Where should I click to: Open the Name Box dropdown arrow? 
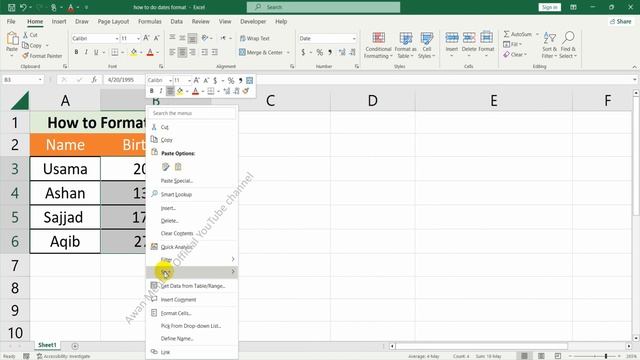pyautogui.click(x=40, y=80)
